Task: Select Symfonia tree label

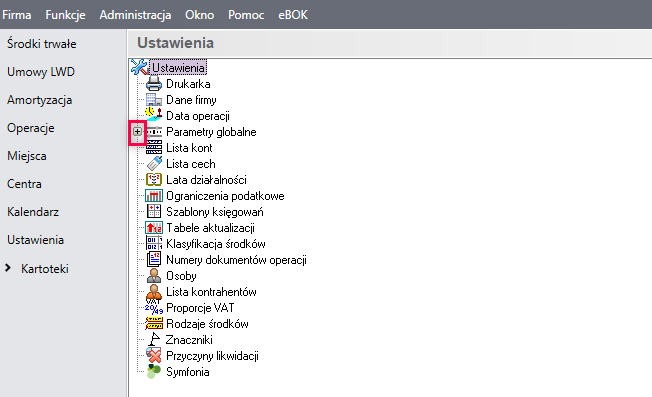Action: coord(188,372)
